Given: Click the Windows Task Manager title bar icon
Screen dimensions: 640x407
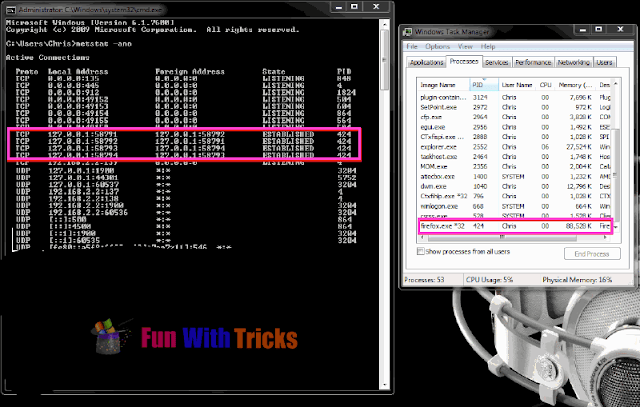Looking at the screenshot, I should click(x=407, y=32).
